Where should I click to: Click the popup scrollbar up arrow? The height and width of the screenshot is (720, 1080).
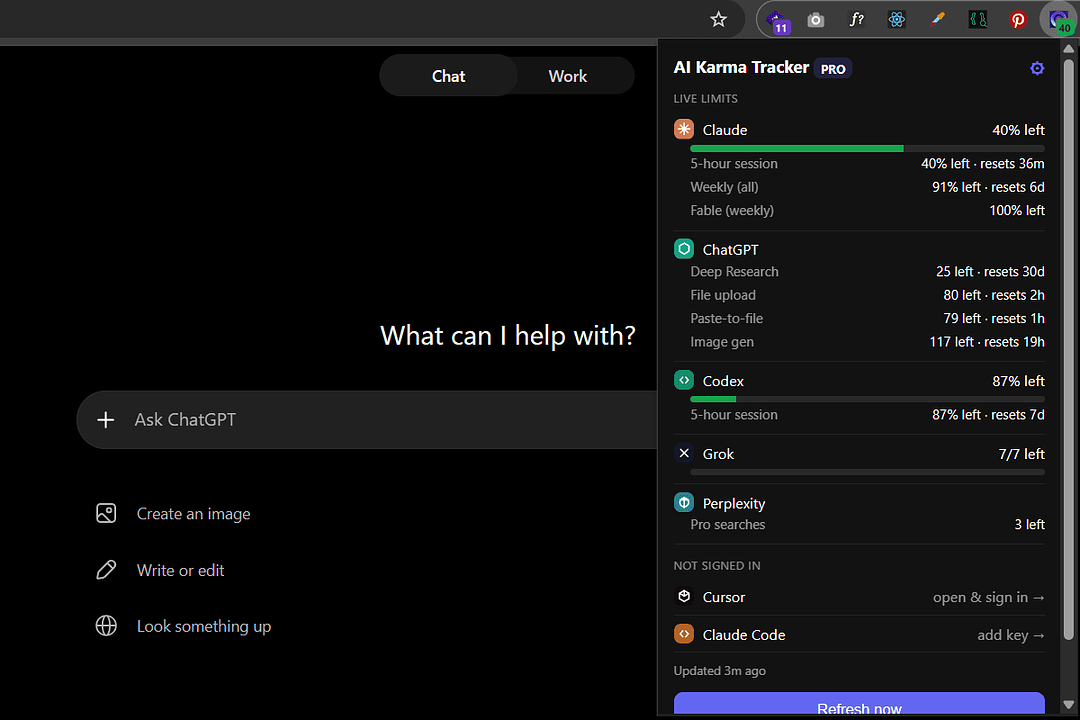click(x=1068, y=48)
